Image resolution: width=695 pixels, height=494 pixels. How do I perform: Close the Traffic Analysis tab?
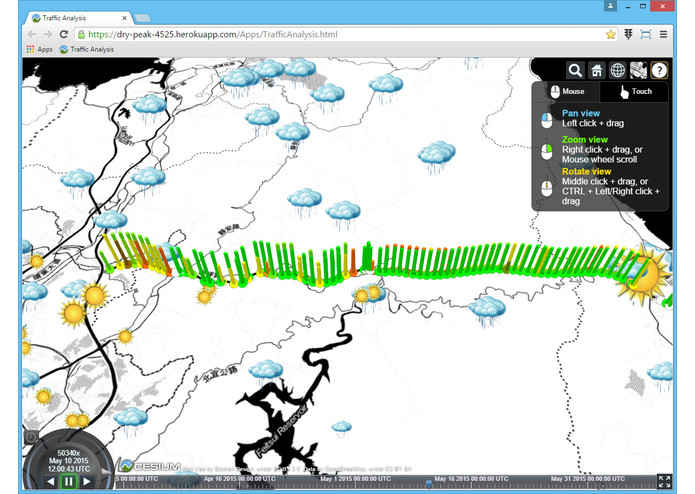click(125, 18)
